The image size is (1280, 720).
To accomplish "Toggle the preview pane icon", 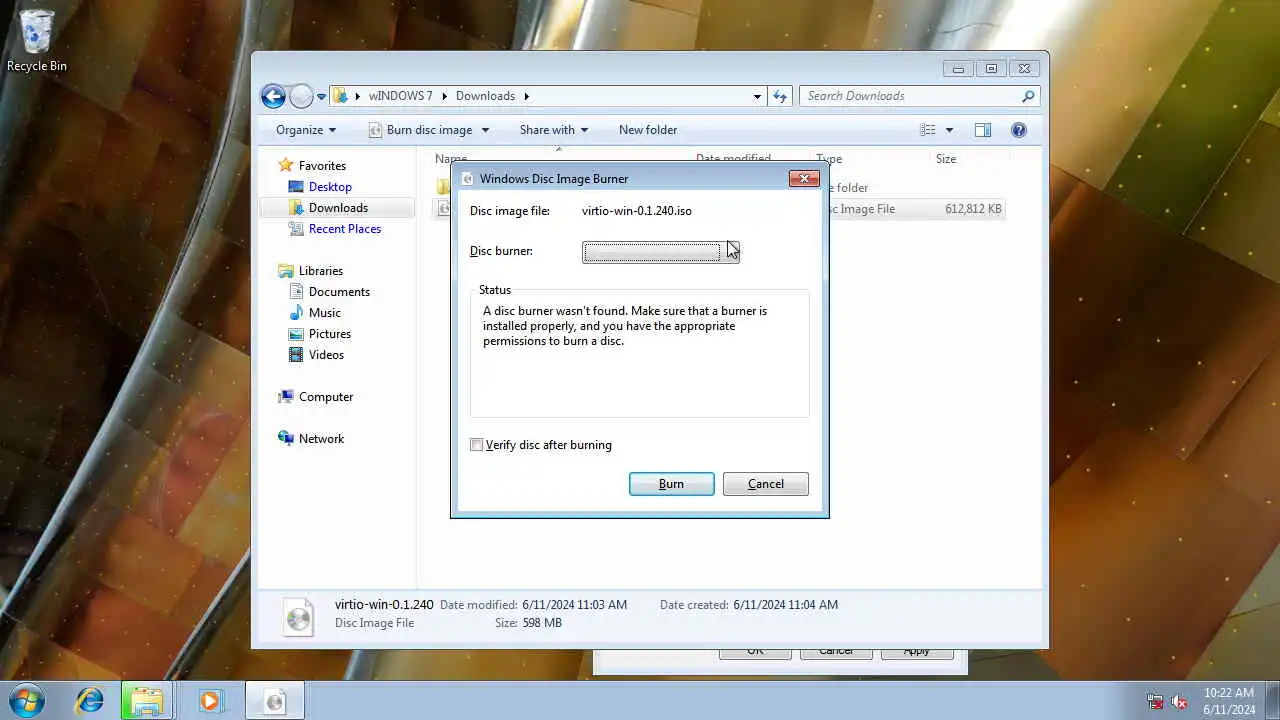I will (x=983, y=130).
